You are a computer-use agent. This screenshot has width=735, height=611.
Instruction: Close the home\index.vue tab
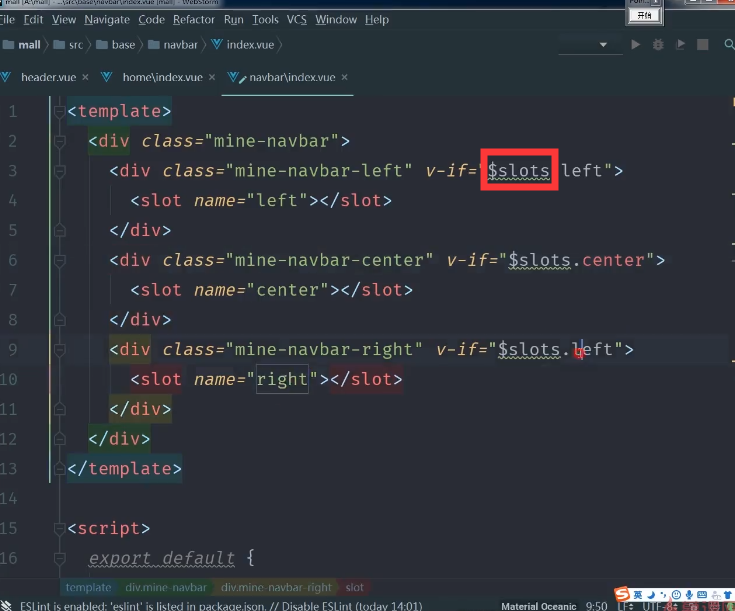click(x=212, y=77)
